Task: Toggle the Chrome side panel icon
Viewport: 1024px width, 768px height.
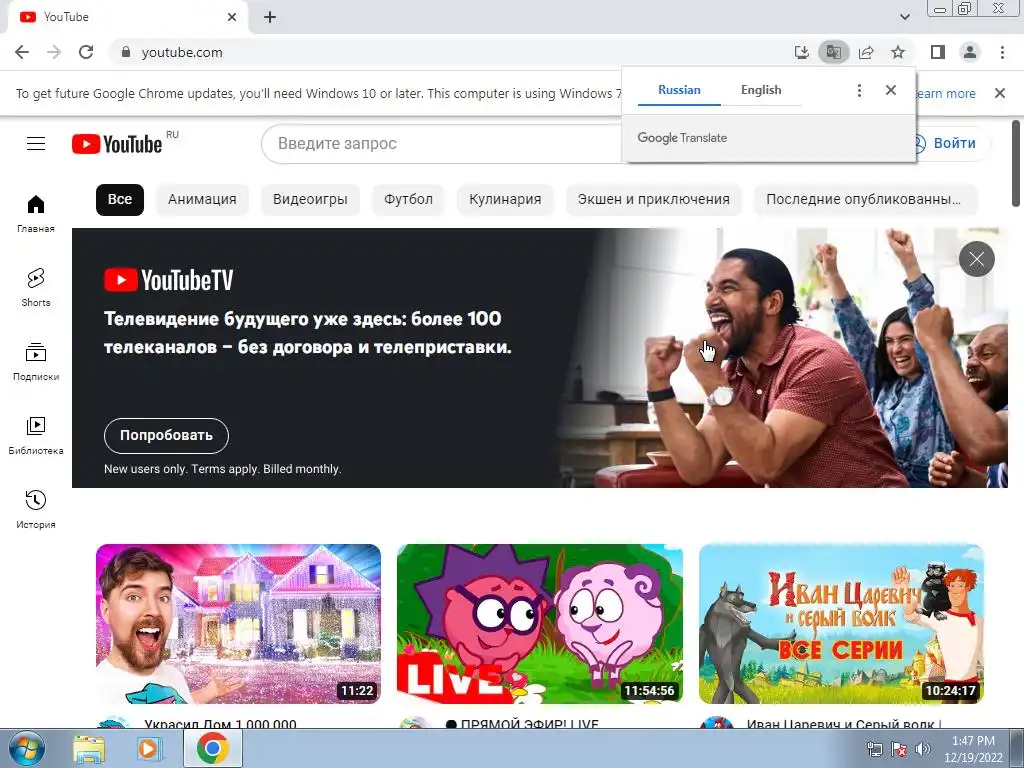Action: click(938, 52)
